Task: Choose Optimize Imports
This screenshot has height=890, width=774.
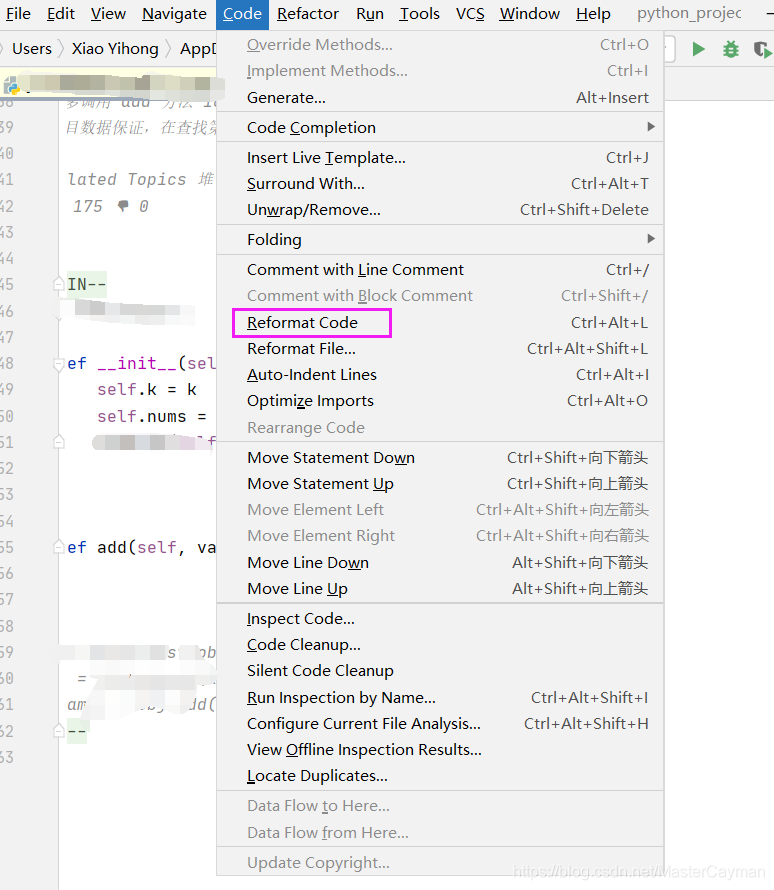Action: pos(440,401)
